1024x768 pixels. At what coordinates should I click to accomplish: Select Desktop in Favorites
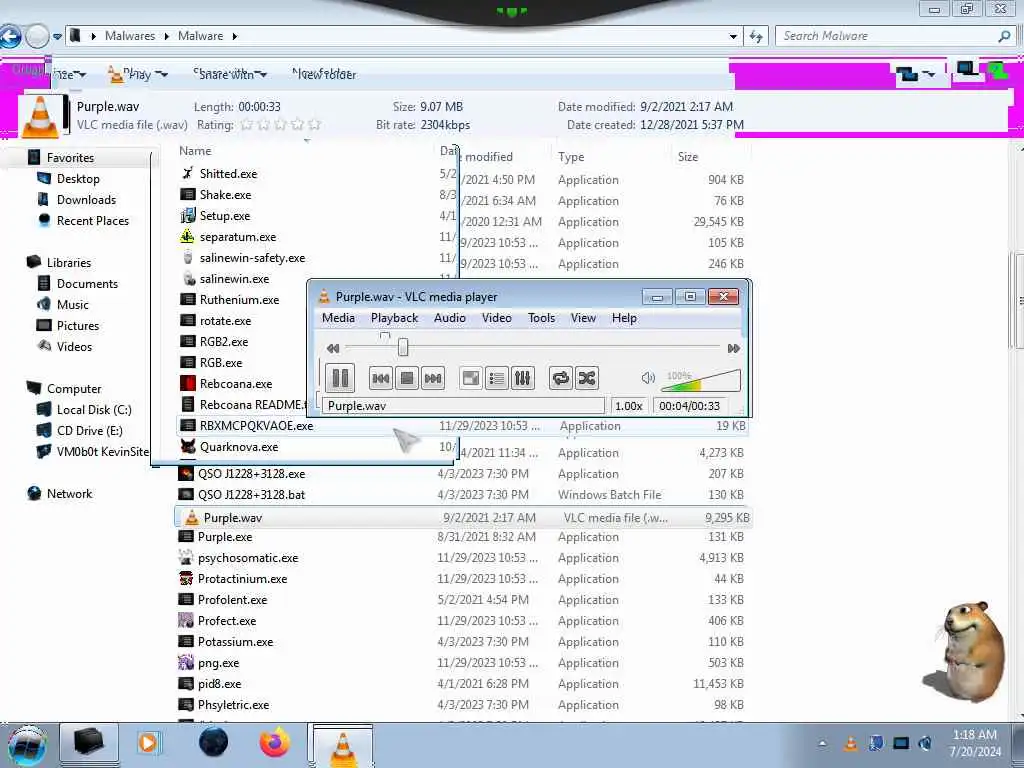coord(78,179)
